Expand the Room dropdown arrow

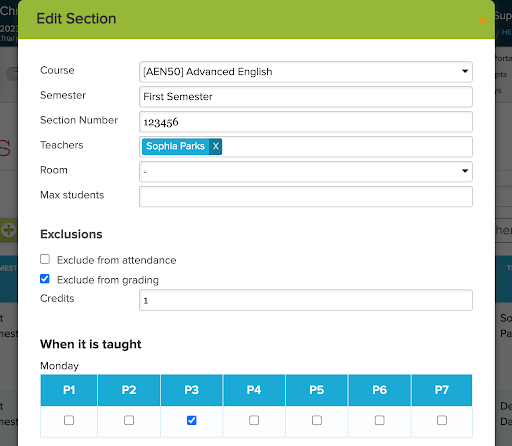[x=465, y=171]
